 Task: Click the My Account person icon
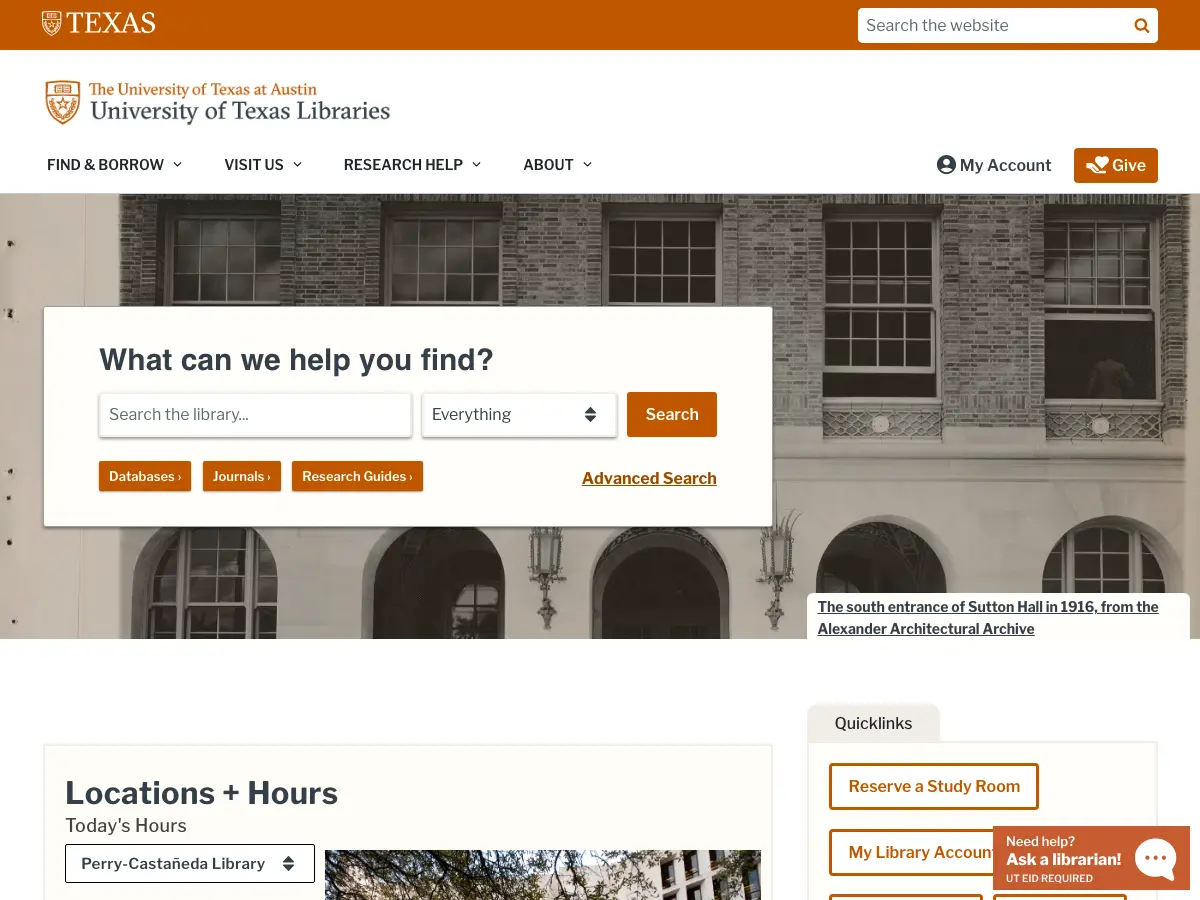[946, 165]
